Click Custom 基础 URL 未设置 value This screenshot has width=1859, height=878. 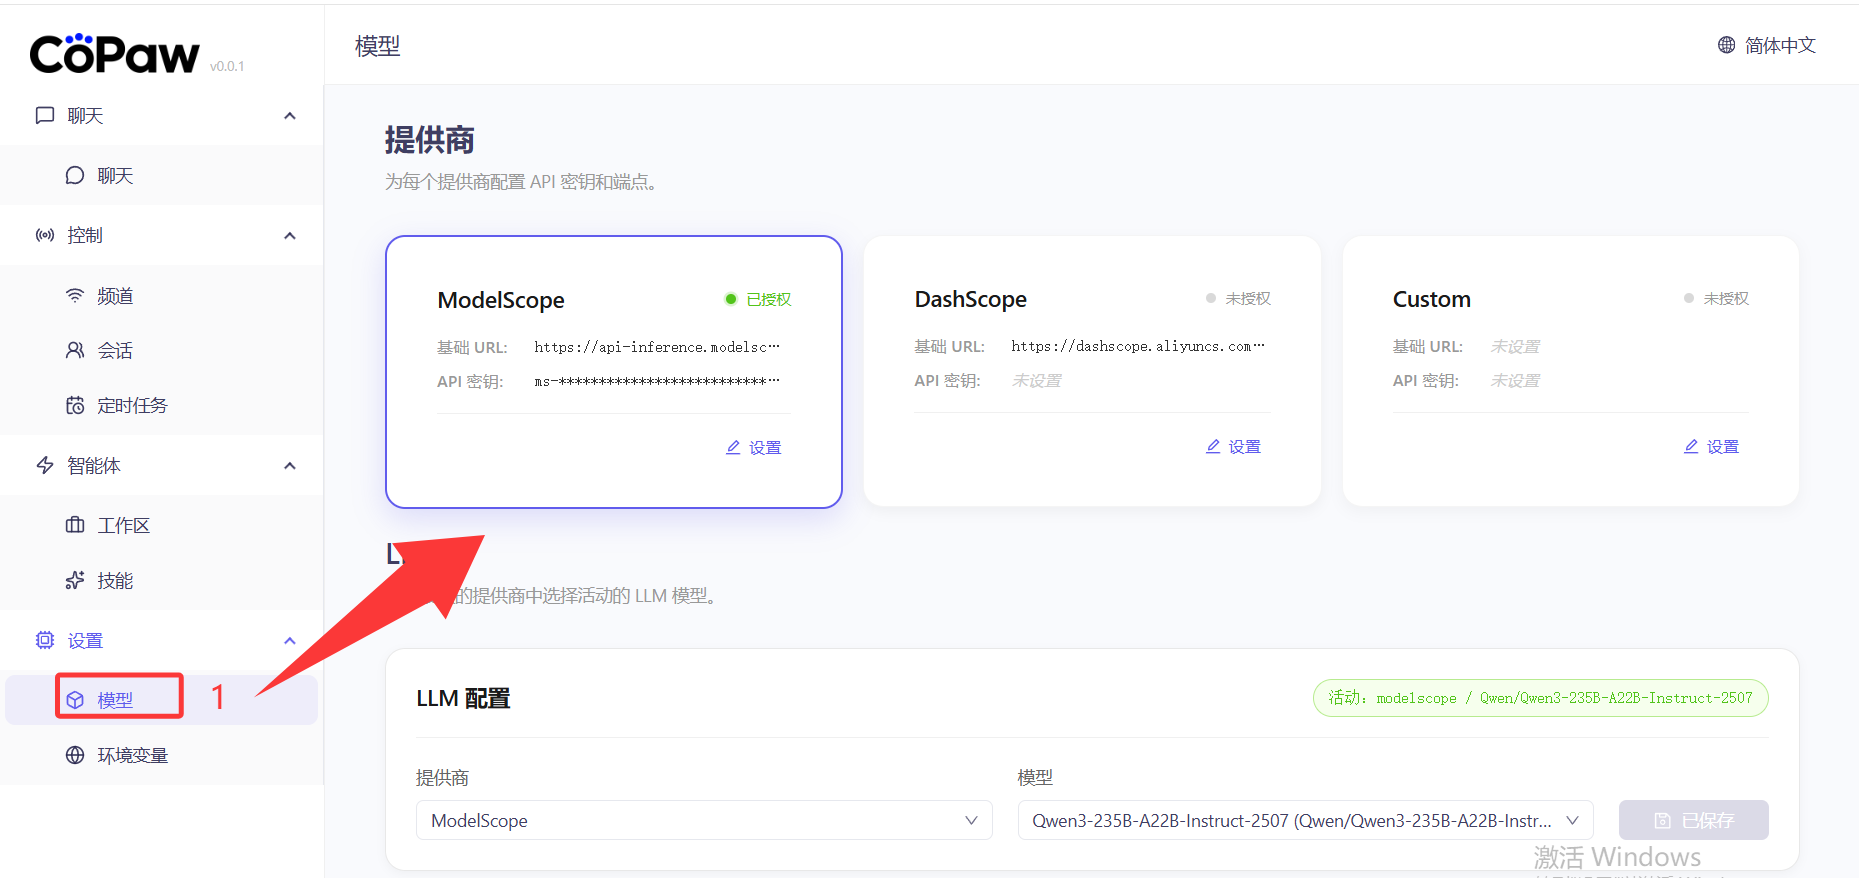pyautogui.click(x=1515, y=346)
